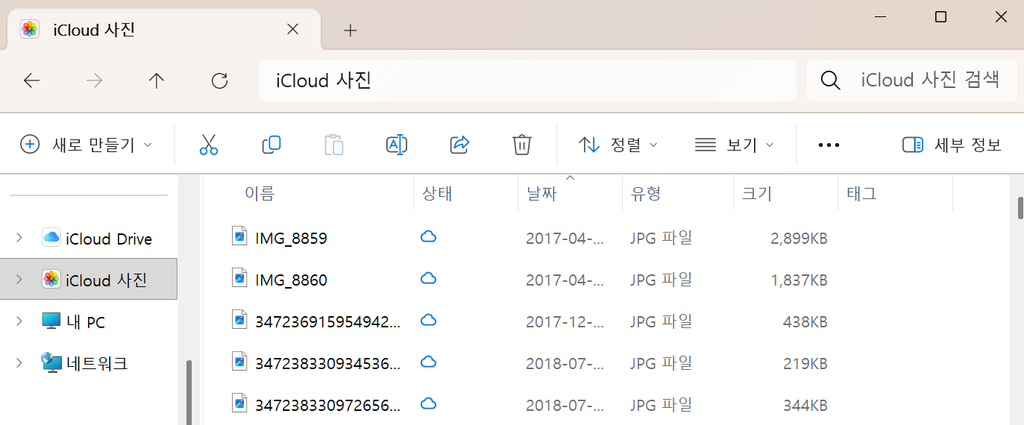Viewport: 1024px width, 425px height.
Task: Close the iCloud 사진 tab
Action: [293, 29]
